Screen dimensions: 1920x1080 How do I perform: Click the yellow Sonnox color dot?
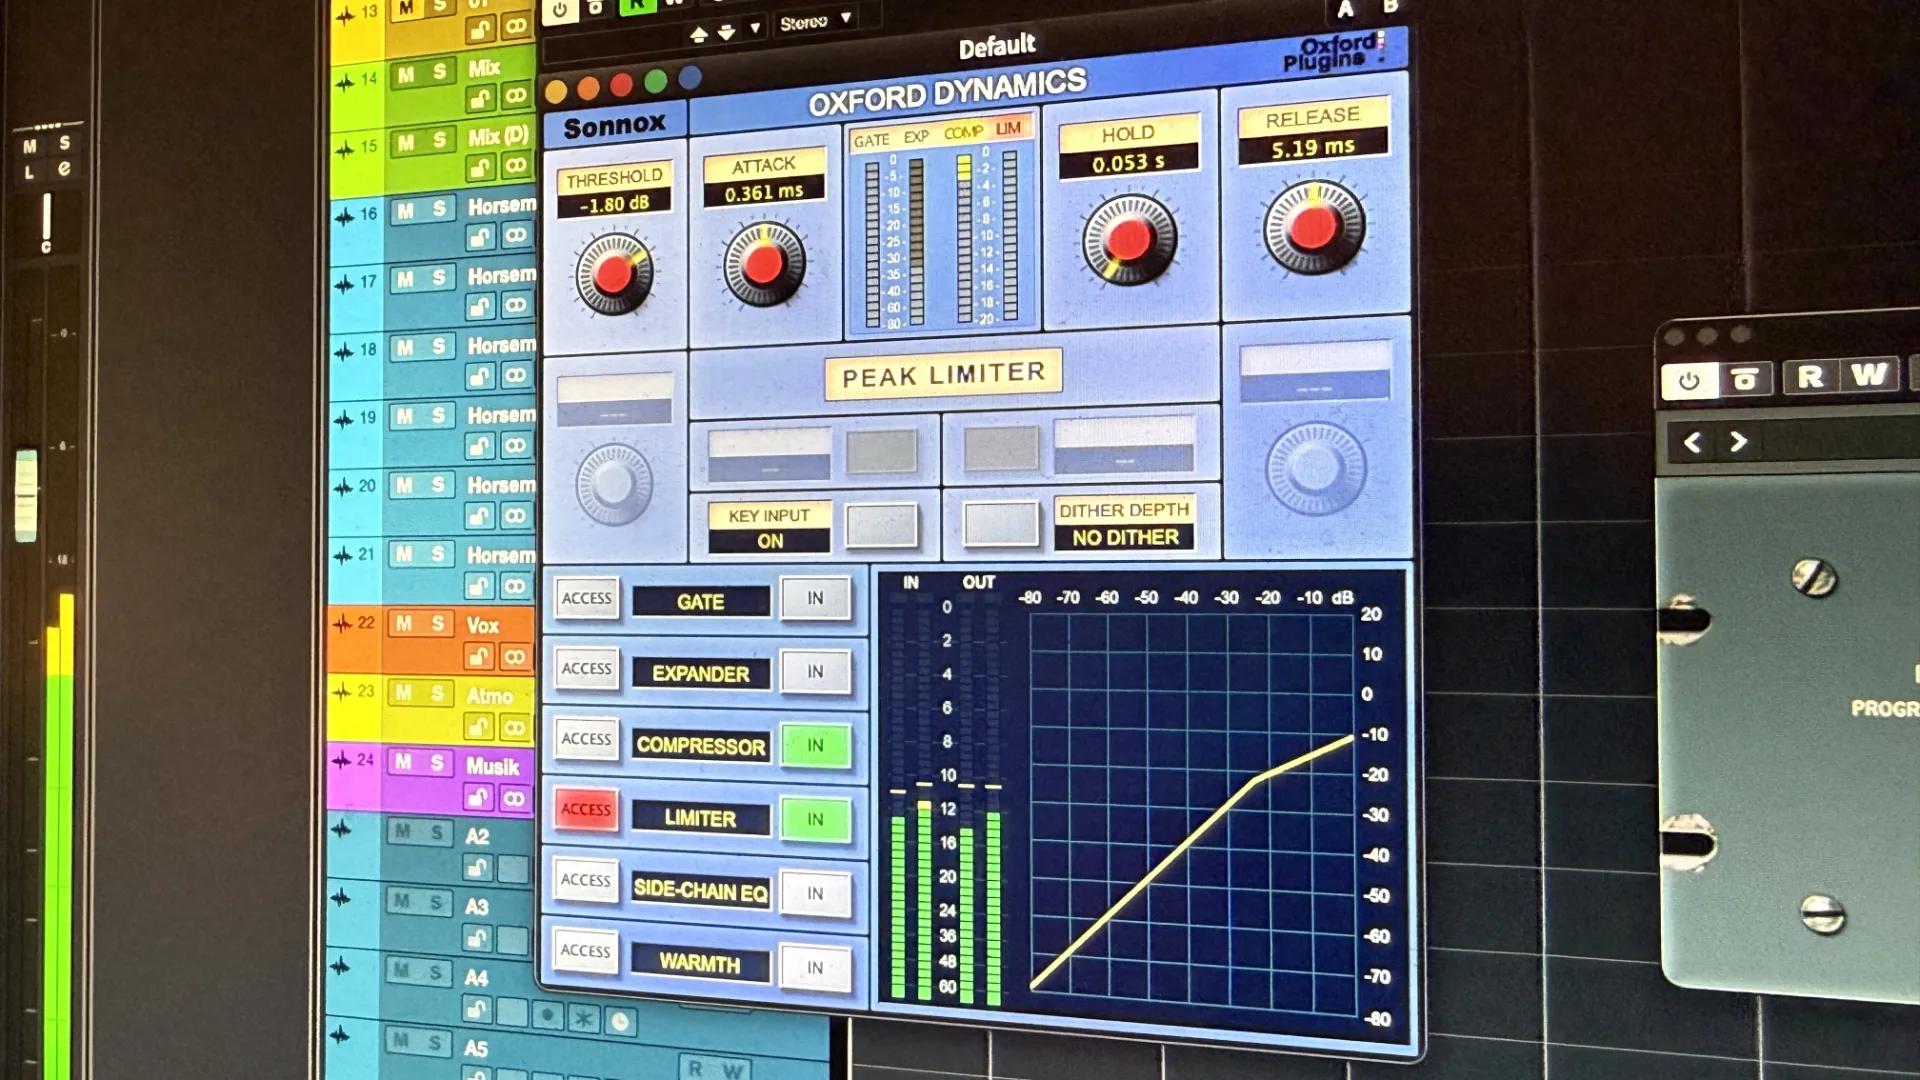(x=556, y=93)
